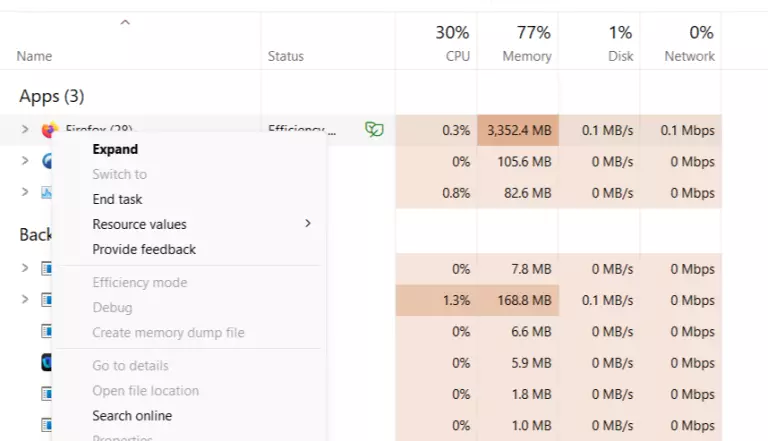This screenshot has height=441, width=768.
Task: Click the Apps (3) group heading
Action: 51,96
